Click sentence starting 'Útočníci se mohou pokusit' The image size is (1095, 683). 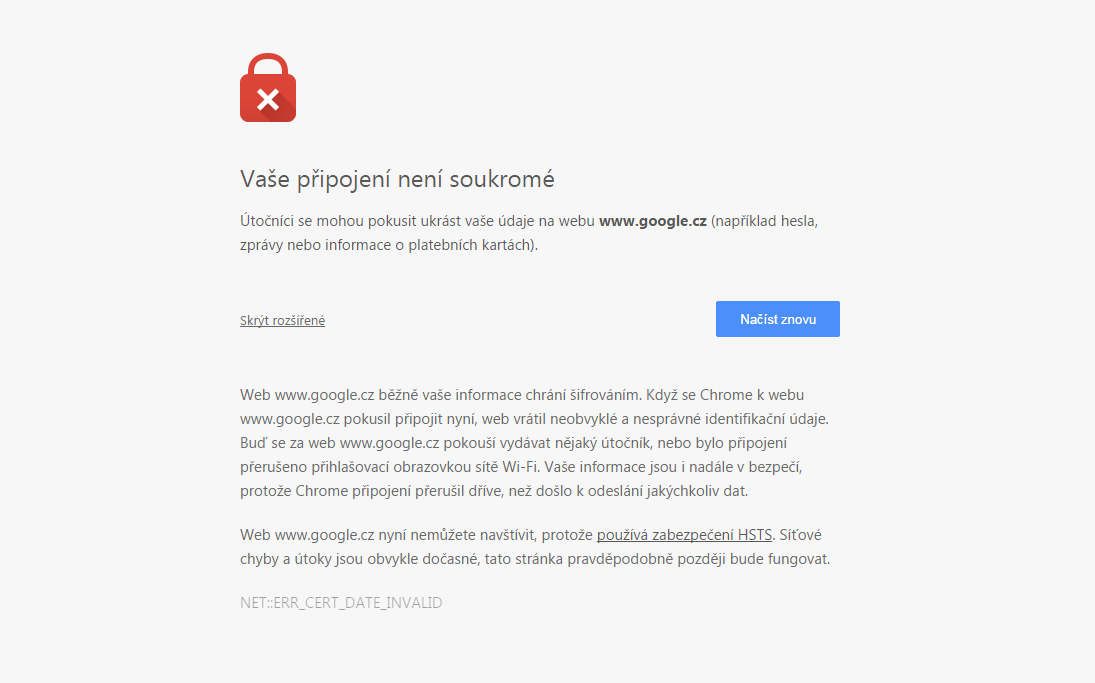(529, 233)
